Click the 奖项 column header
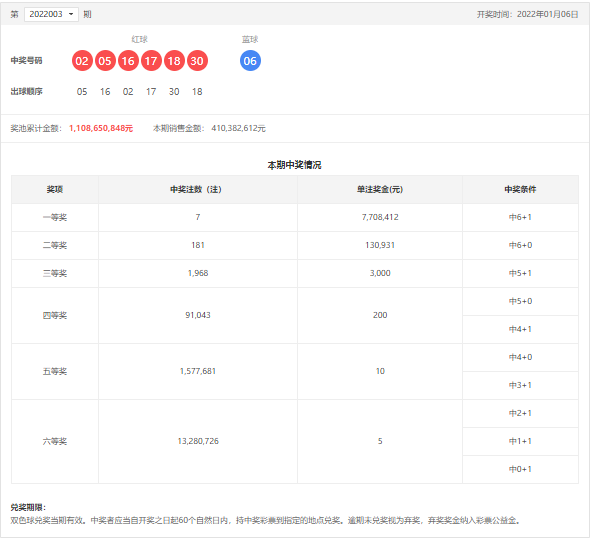 coord(55,189)
